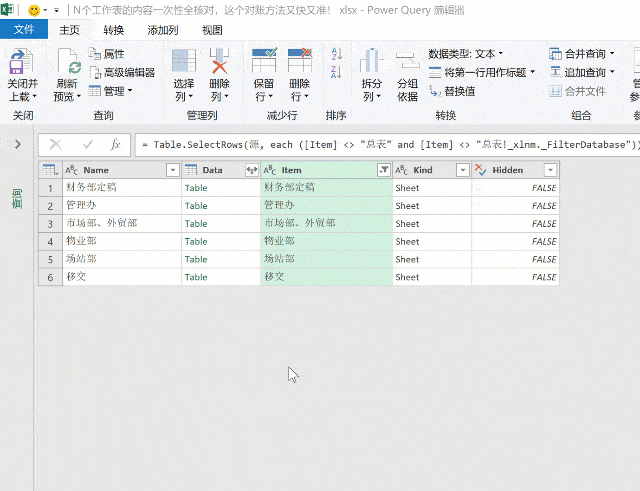The height and width of the screenshot is (491, 640).
Task: Open the Item column filter button
Action: point(384,170)
